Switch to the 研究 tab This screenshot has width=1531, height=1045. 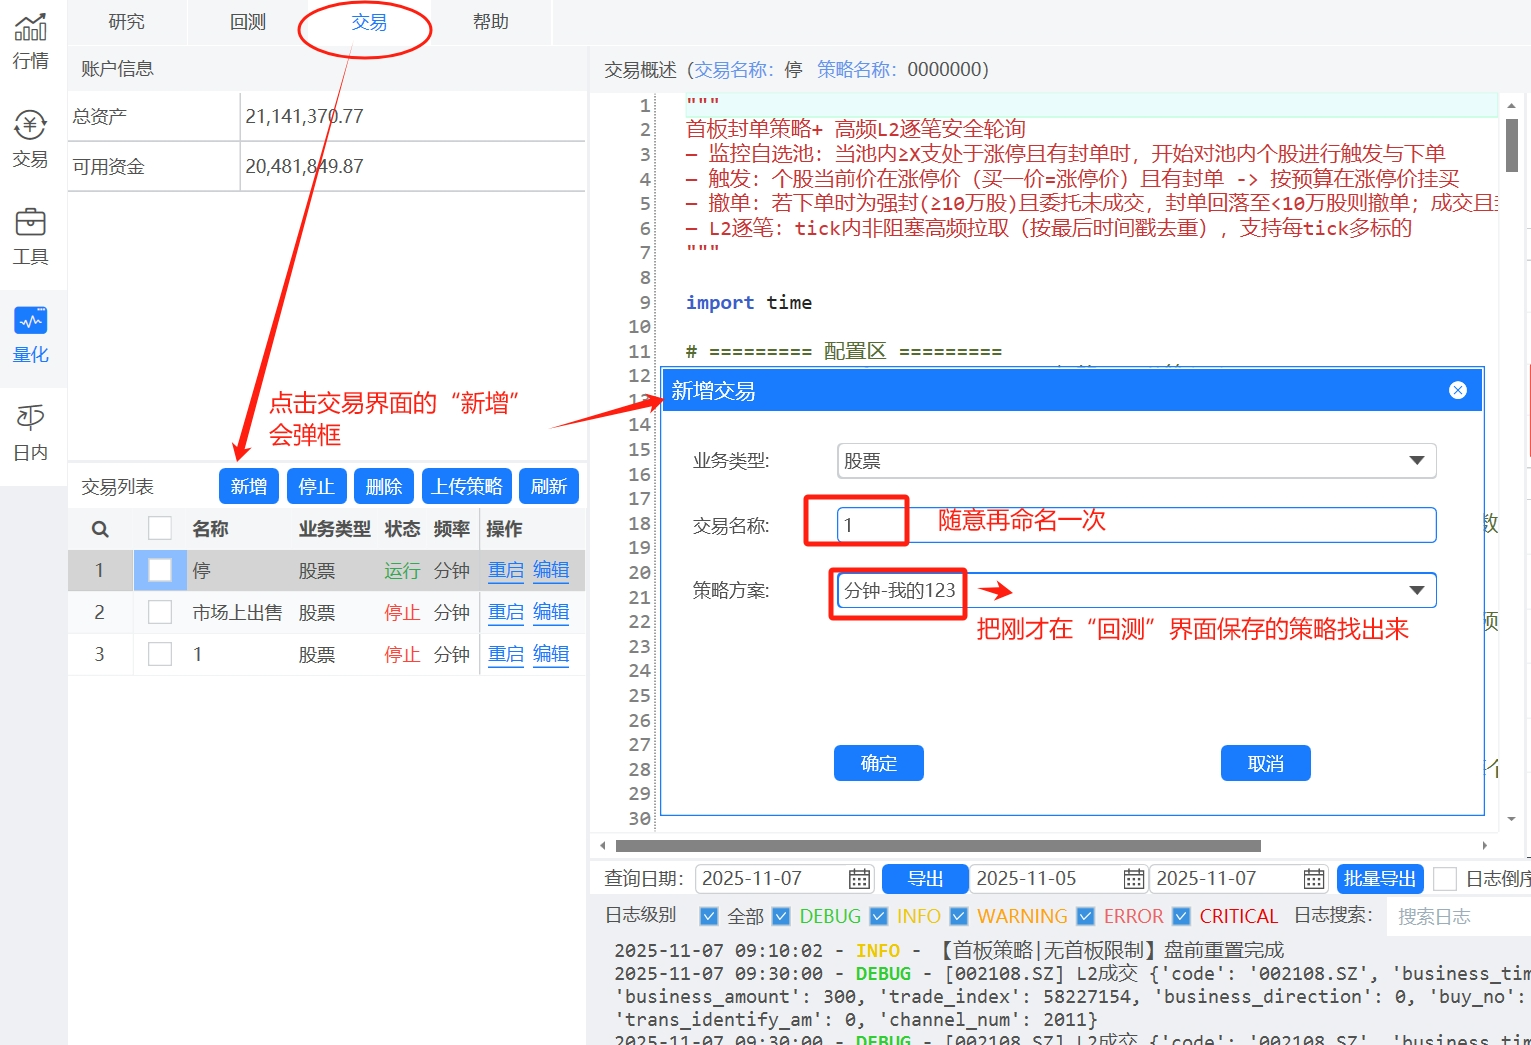(126, 22)
